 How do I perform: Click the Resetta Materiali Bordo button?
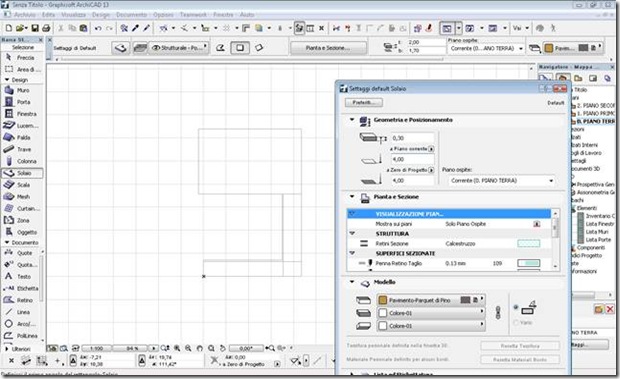[x=520, y=360]
